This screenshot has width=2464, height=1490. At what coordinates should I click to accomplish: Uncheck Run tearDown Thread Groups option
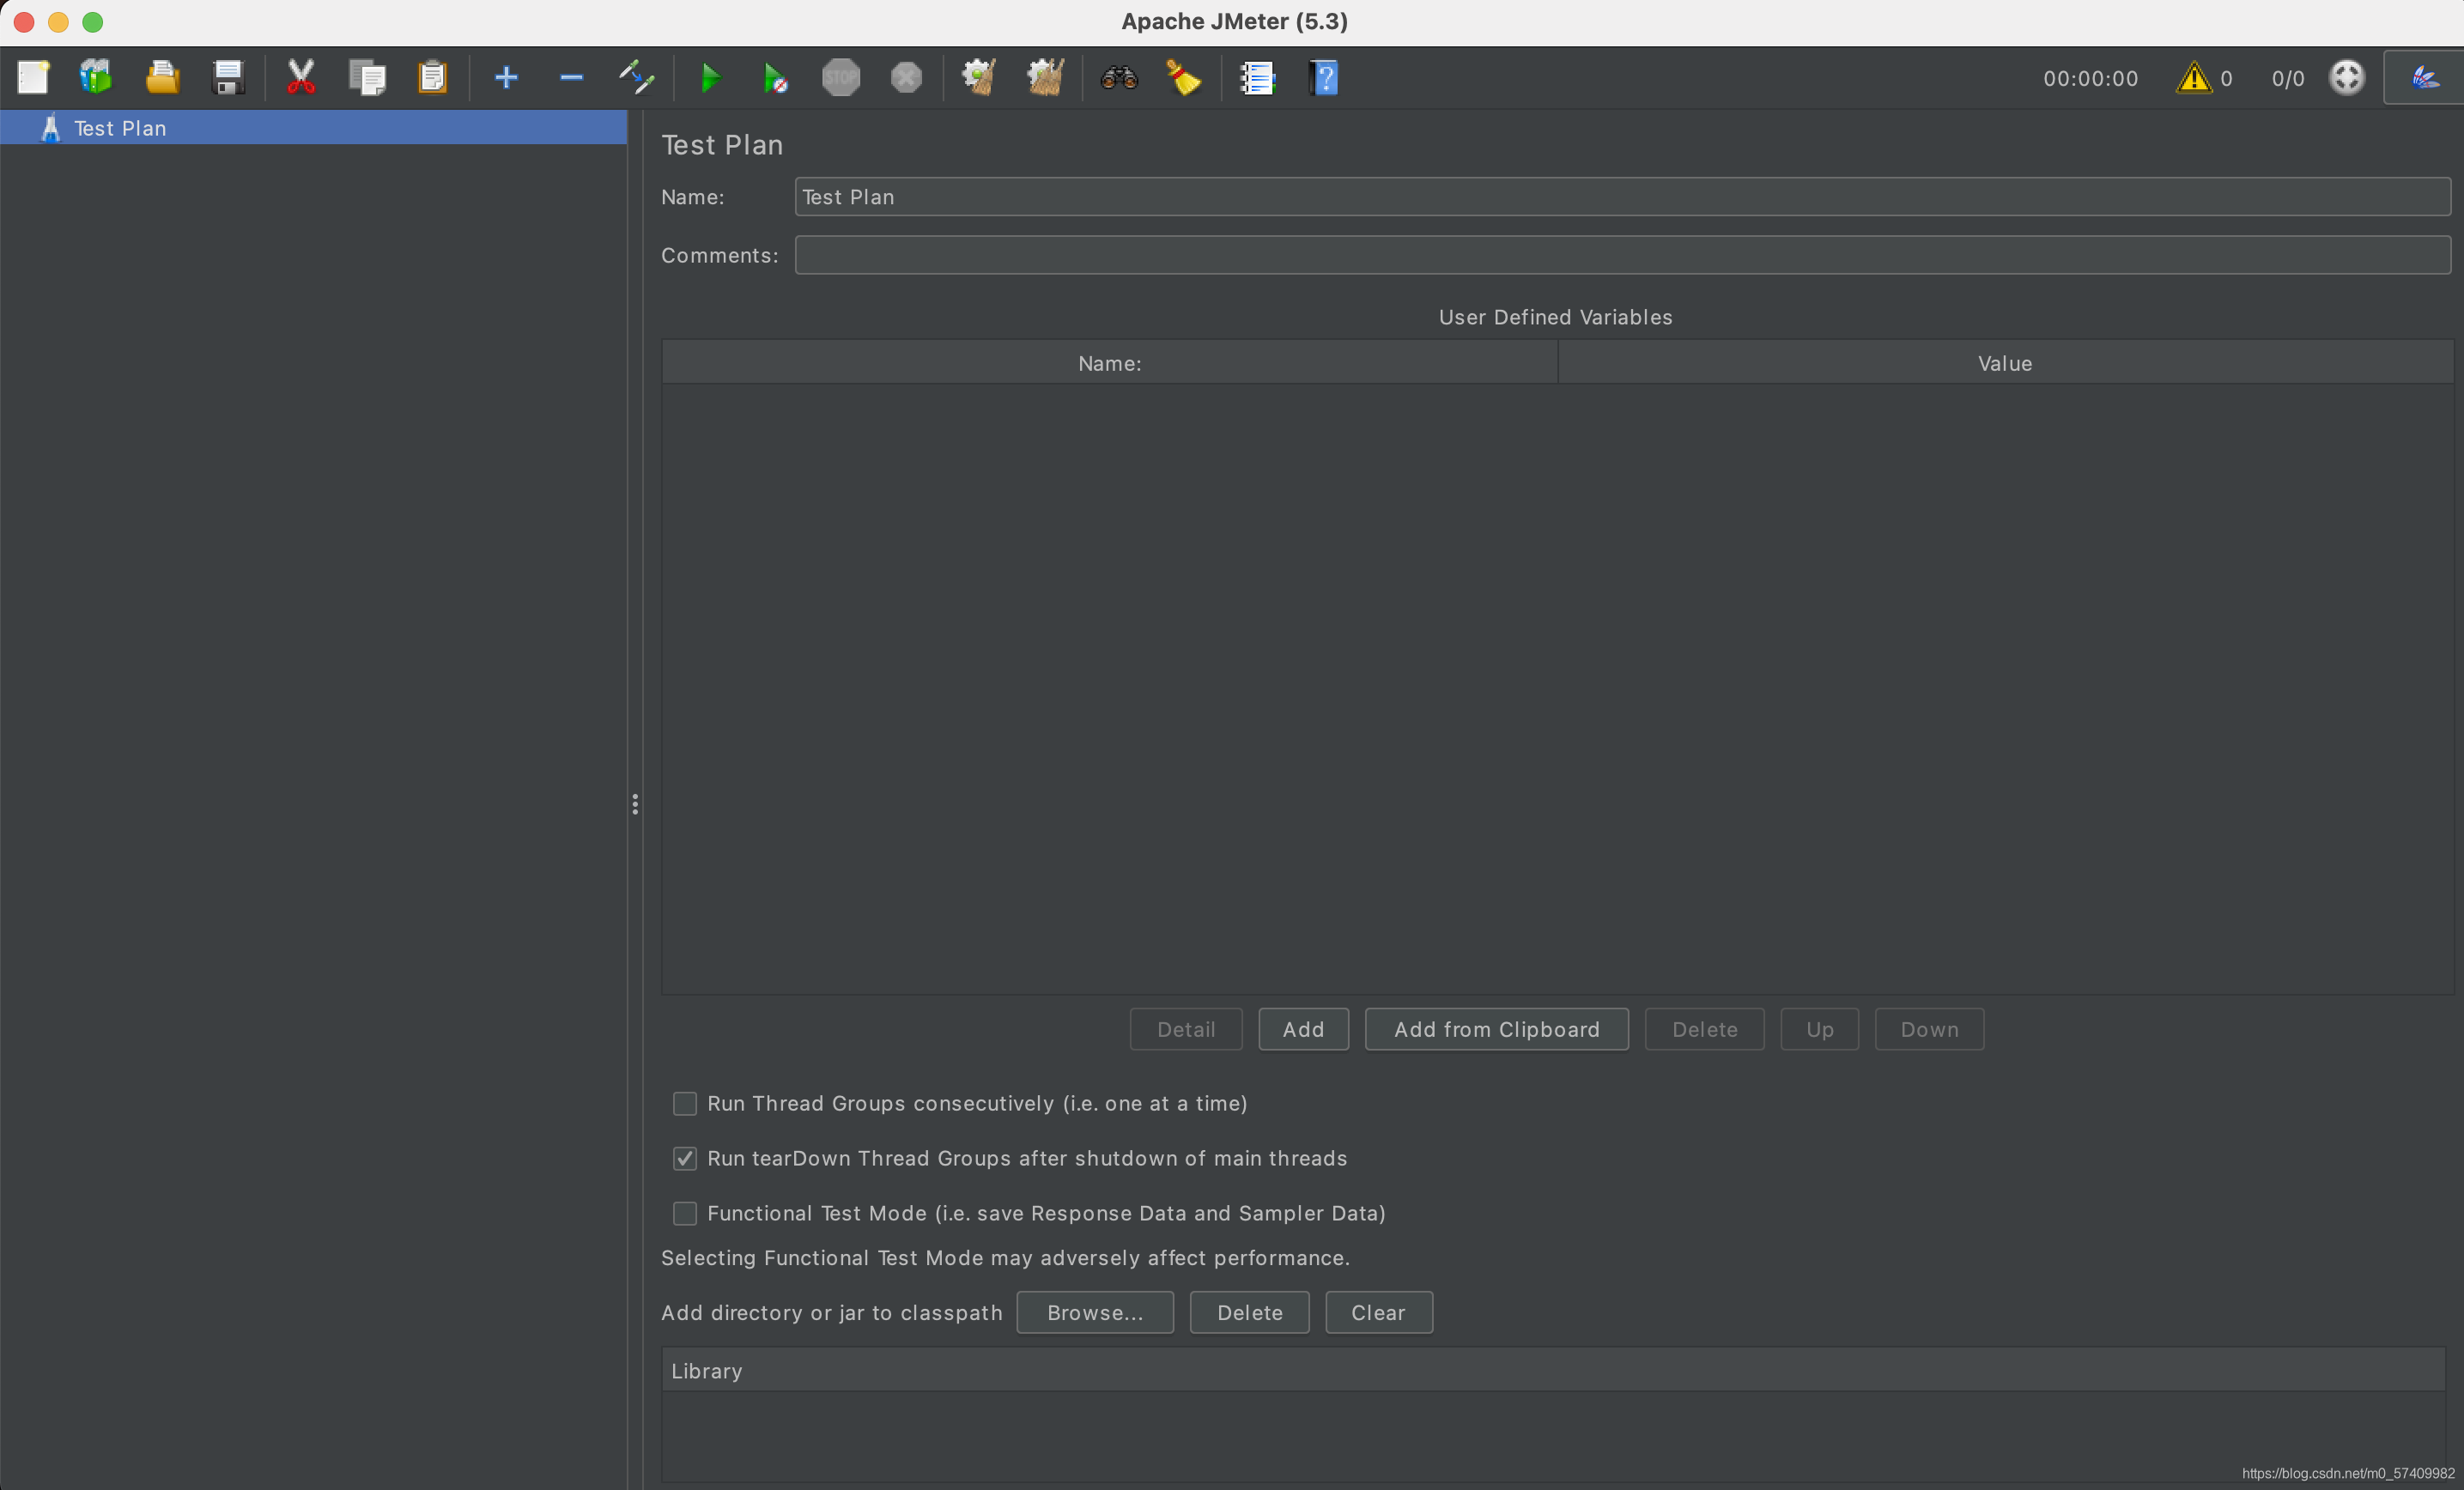(x=685, y=1158)
